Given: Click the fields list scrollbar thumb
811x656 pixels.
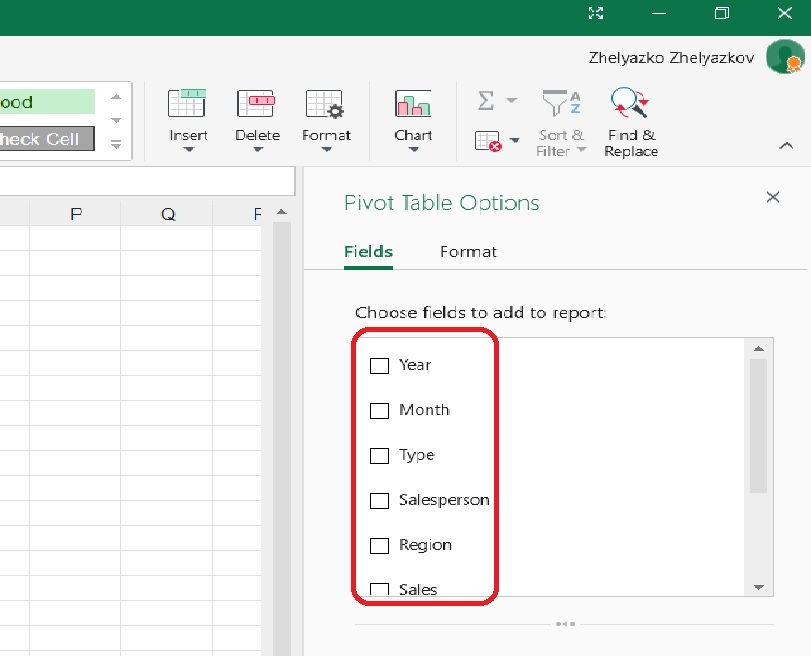Looking at the screenshot, I should 758,426.
